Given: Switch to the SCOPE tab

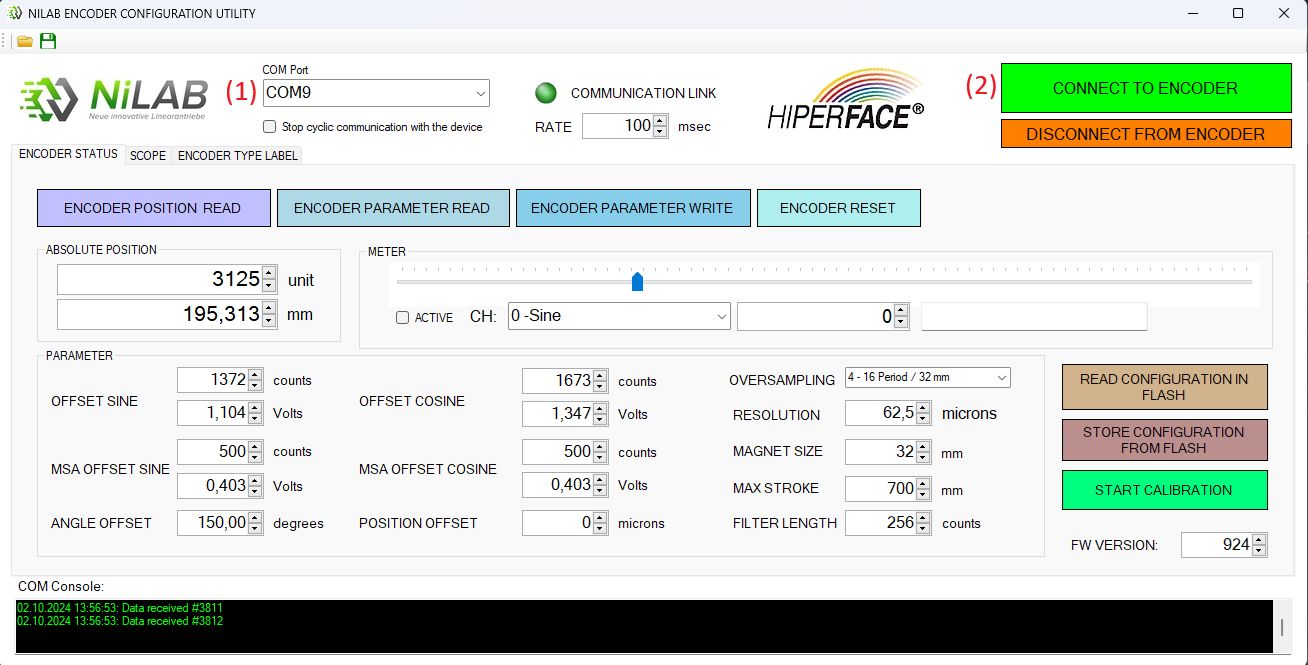Looking at the screenshot, I should click(147, 156).
